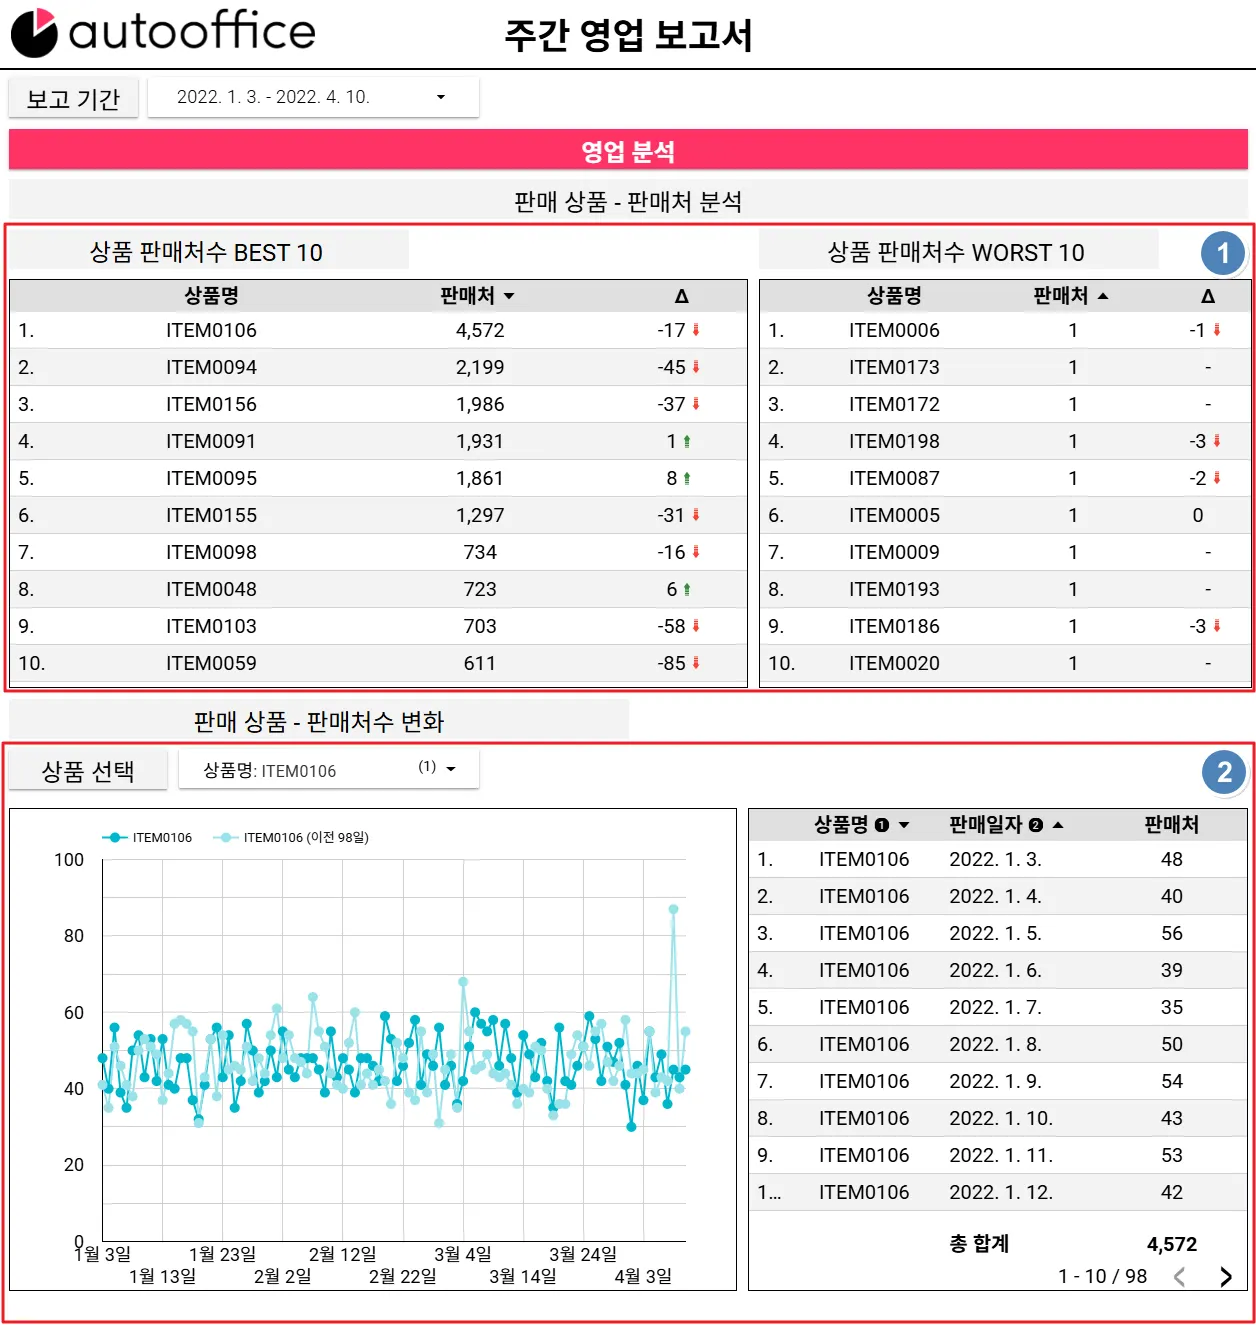Select ITEM0173 in WORST 10 table

pos(894,367)
